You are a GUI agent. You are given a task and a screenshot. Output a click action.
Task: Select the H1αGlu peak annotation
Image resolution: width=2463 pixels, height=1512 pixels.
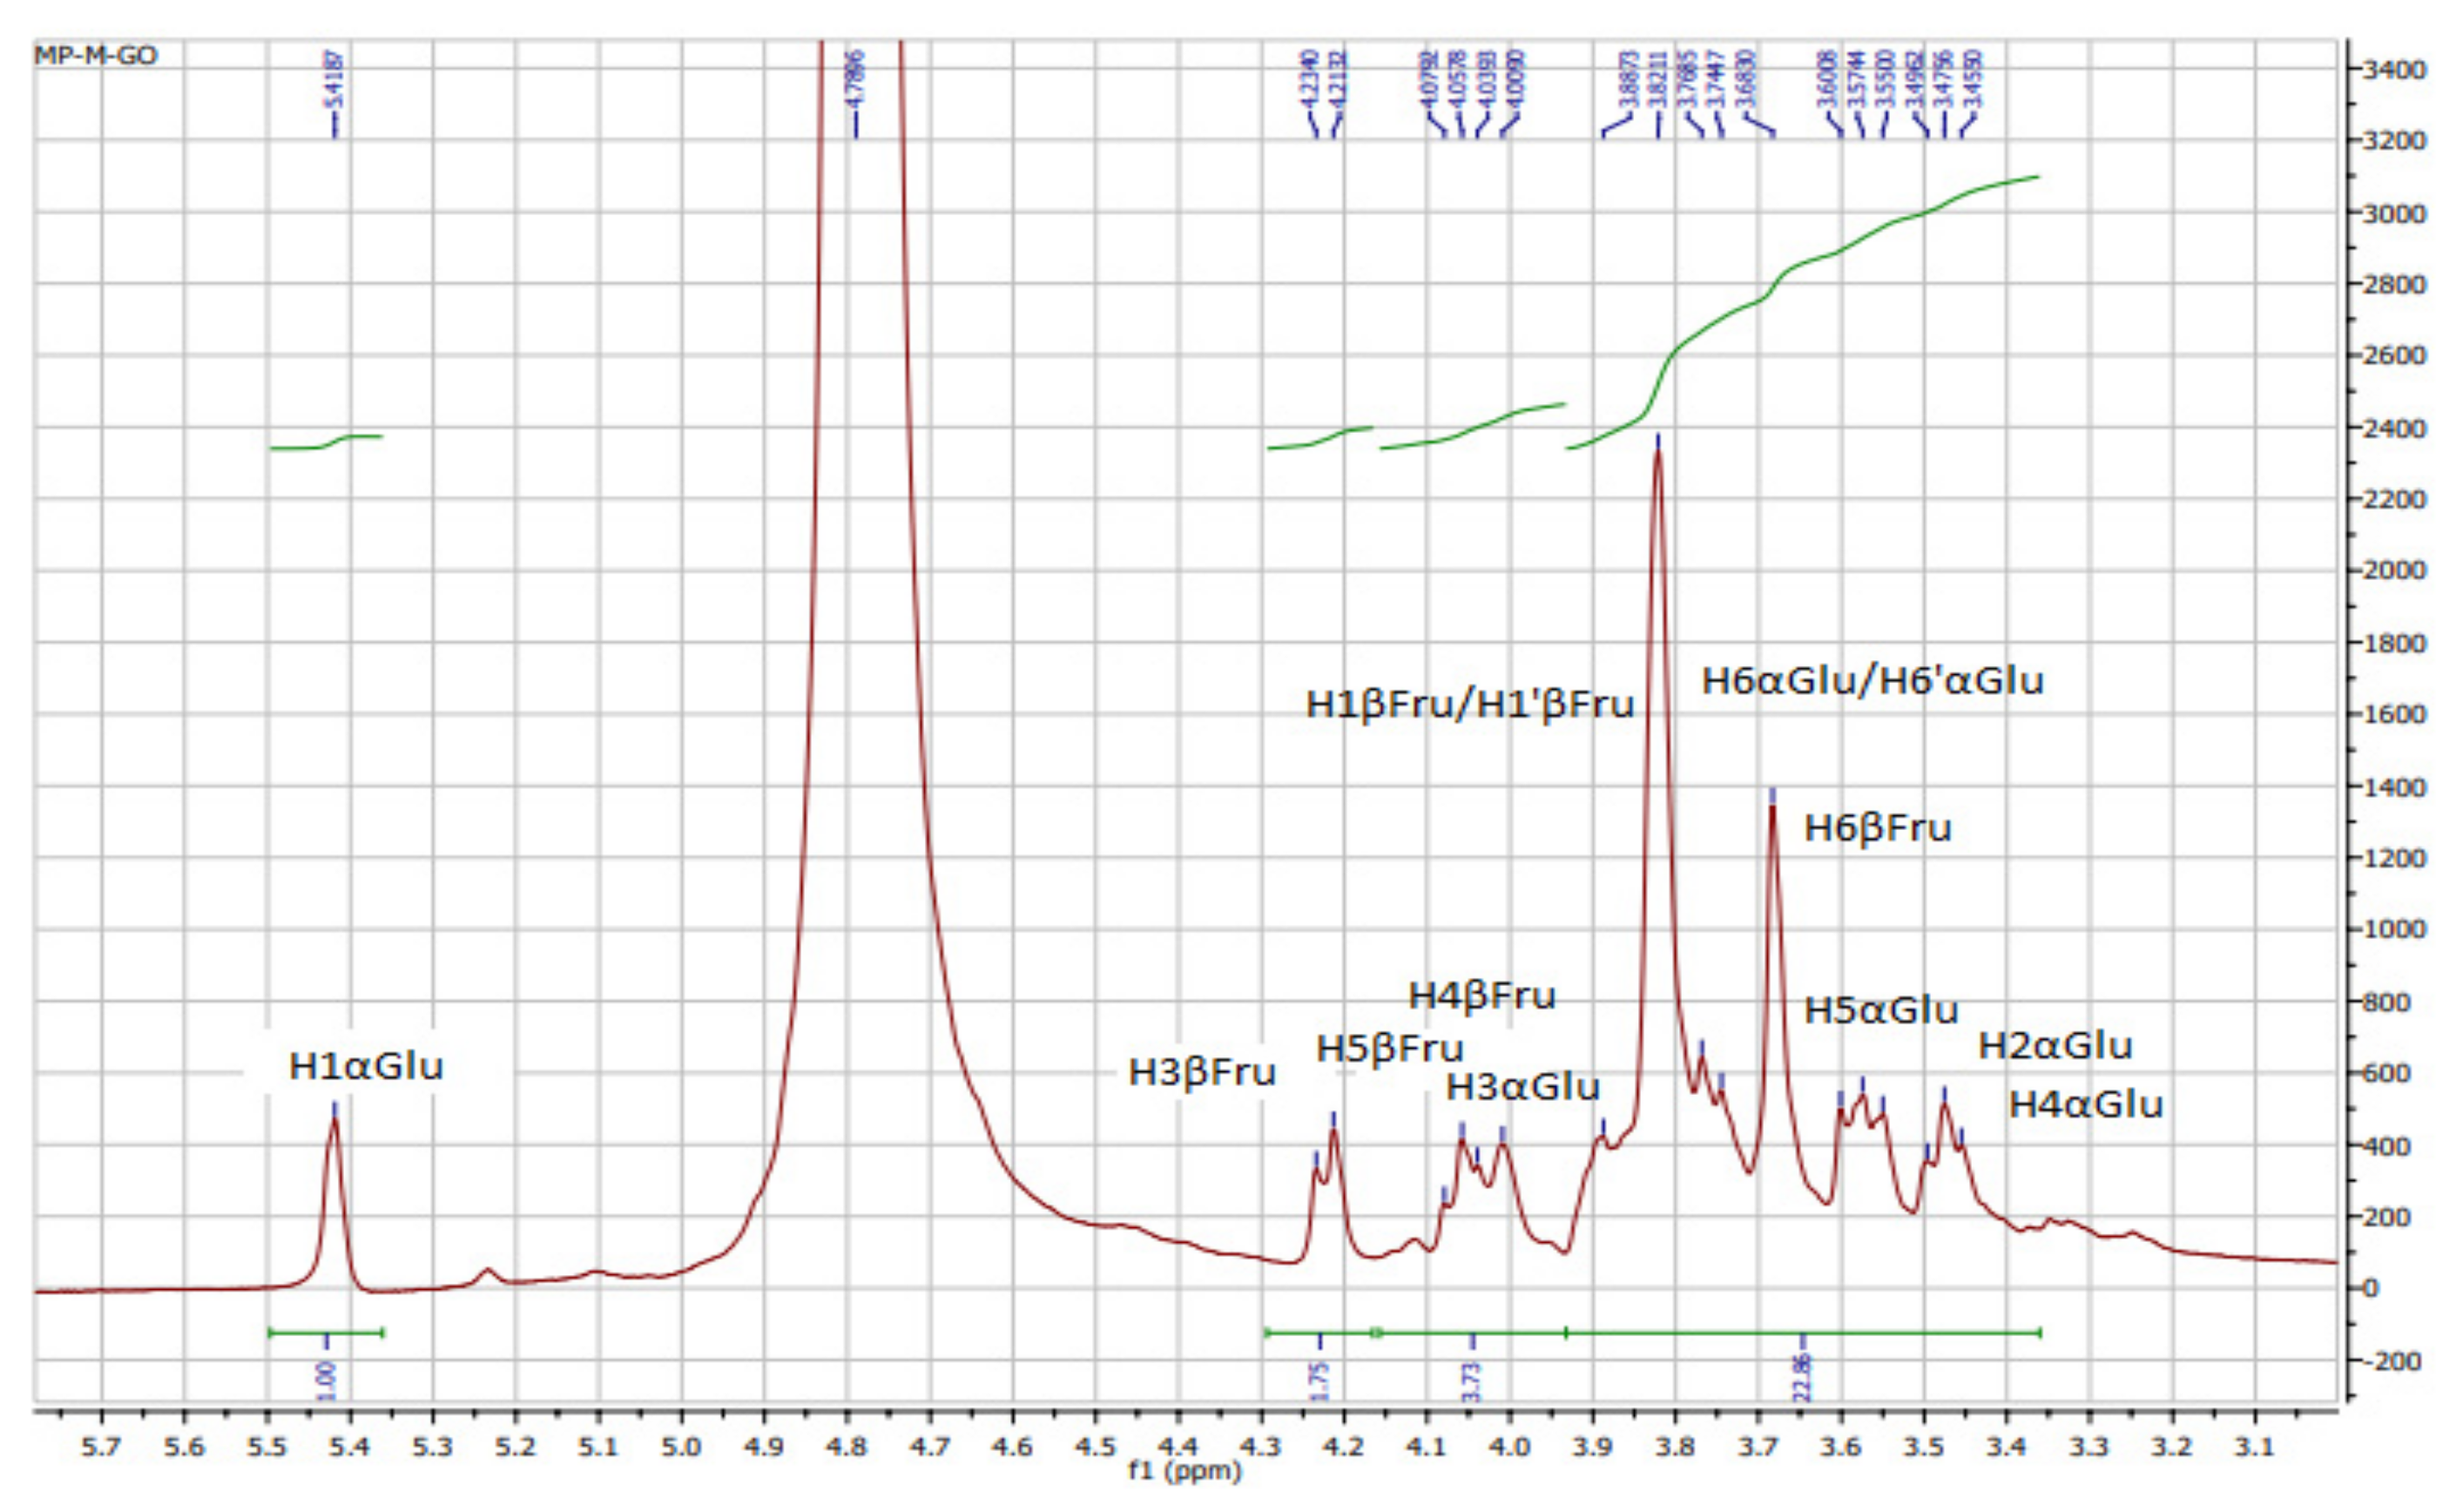click(x=365, y=1067)
